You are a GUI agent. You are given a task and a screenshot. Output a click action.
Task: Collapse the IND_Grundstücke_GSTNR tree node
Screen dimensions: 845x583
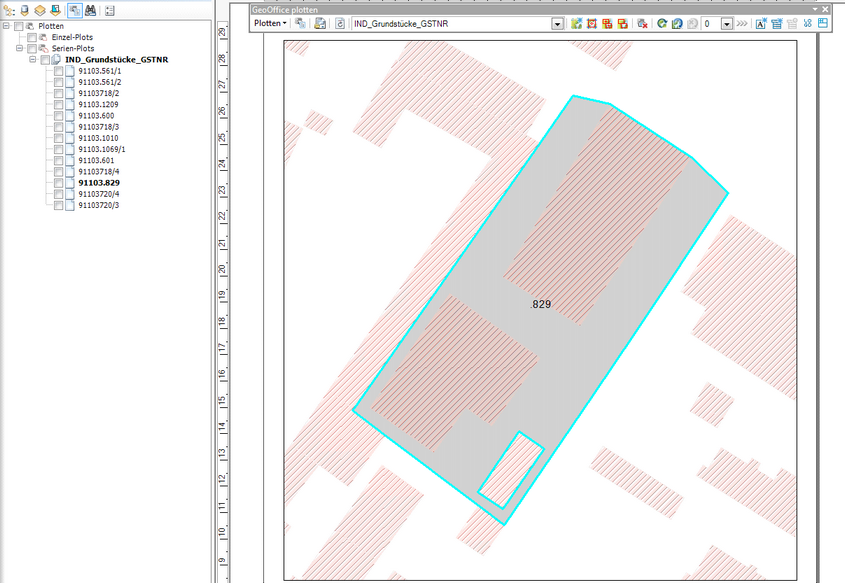coord(33,60)
